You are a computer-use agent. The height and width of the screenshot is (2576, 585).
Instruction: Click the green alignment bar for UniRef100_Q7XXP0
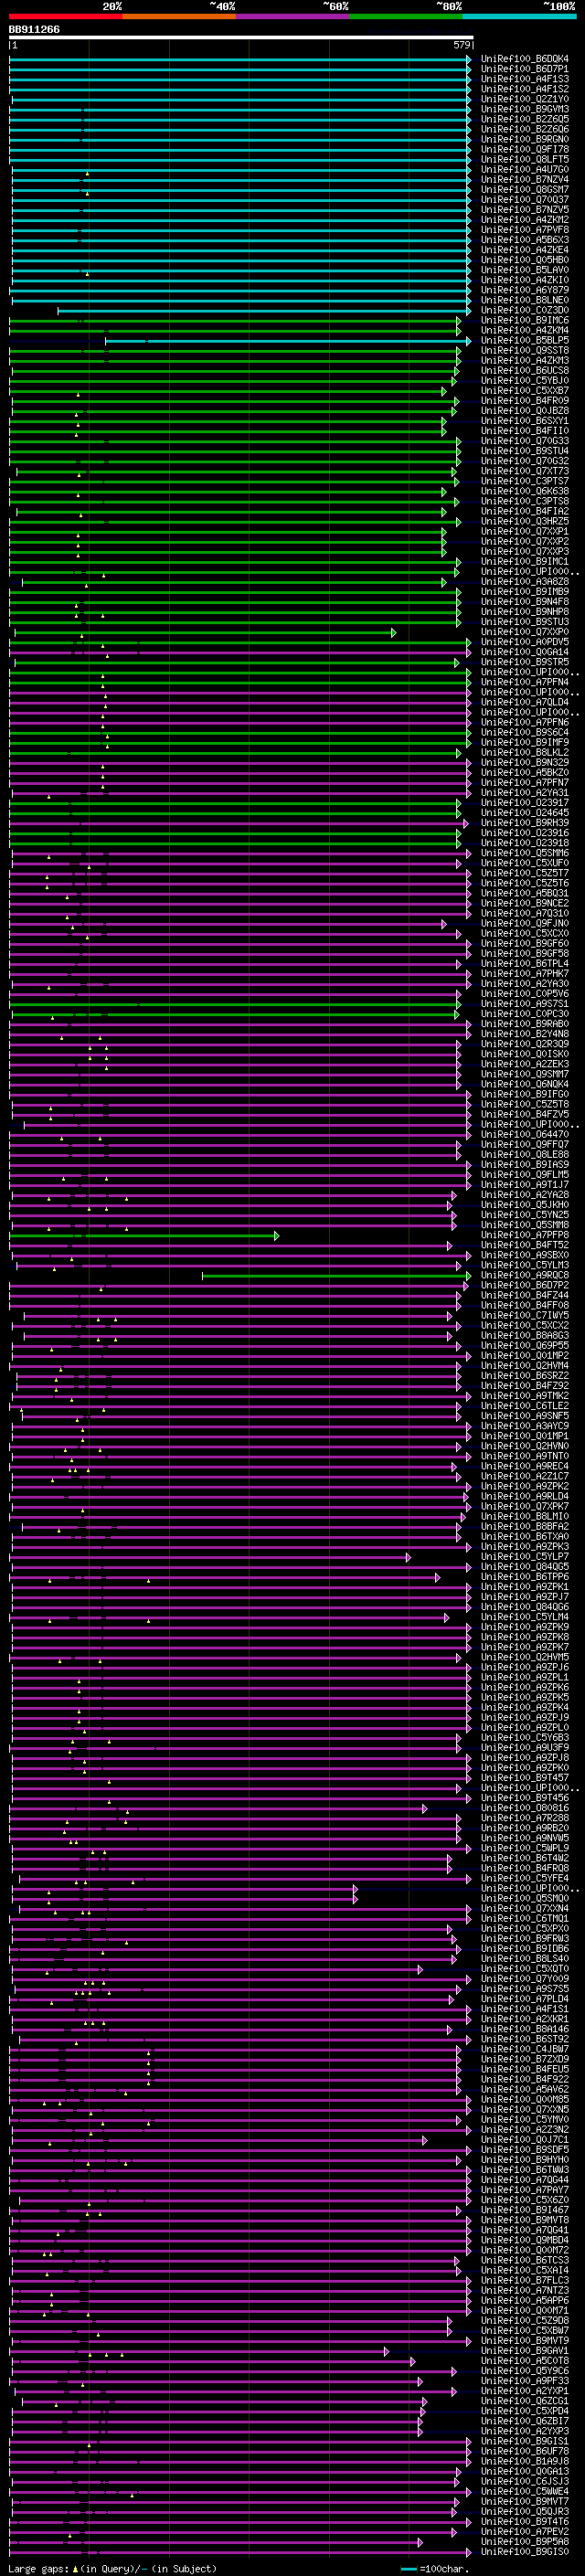[205, 632]
